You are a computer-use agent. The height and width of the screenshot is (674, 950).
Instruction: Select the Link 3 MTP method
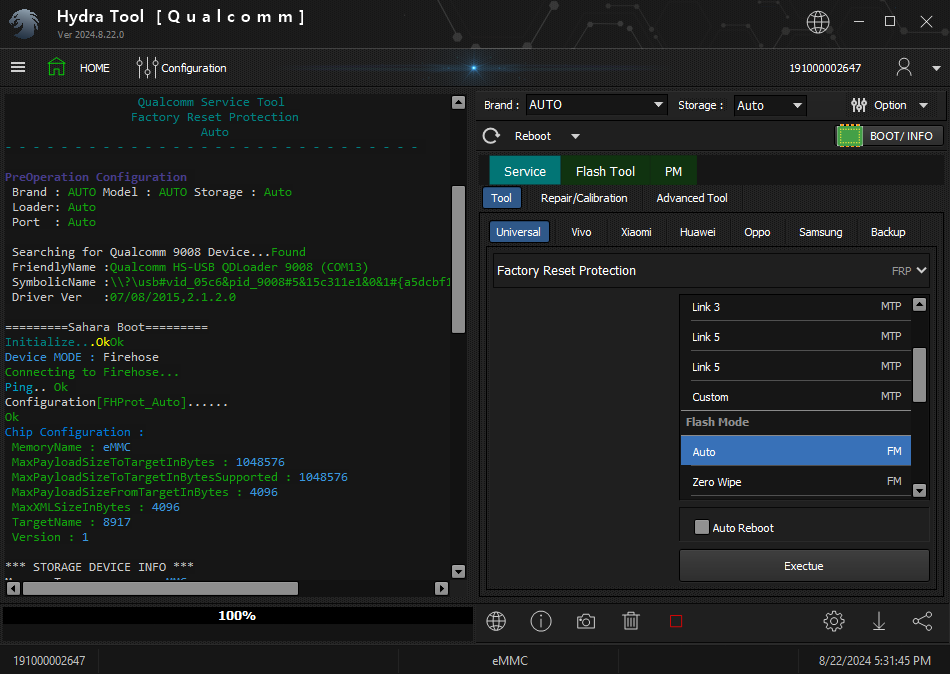[x=796, y=307]
